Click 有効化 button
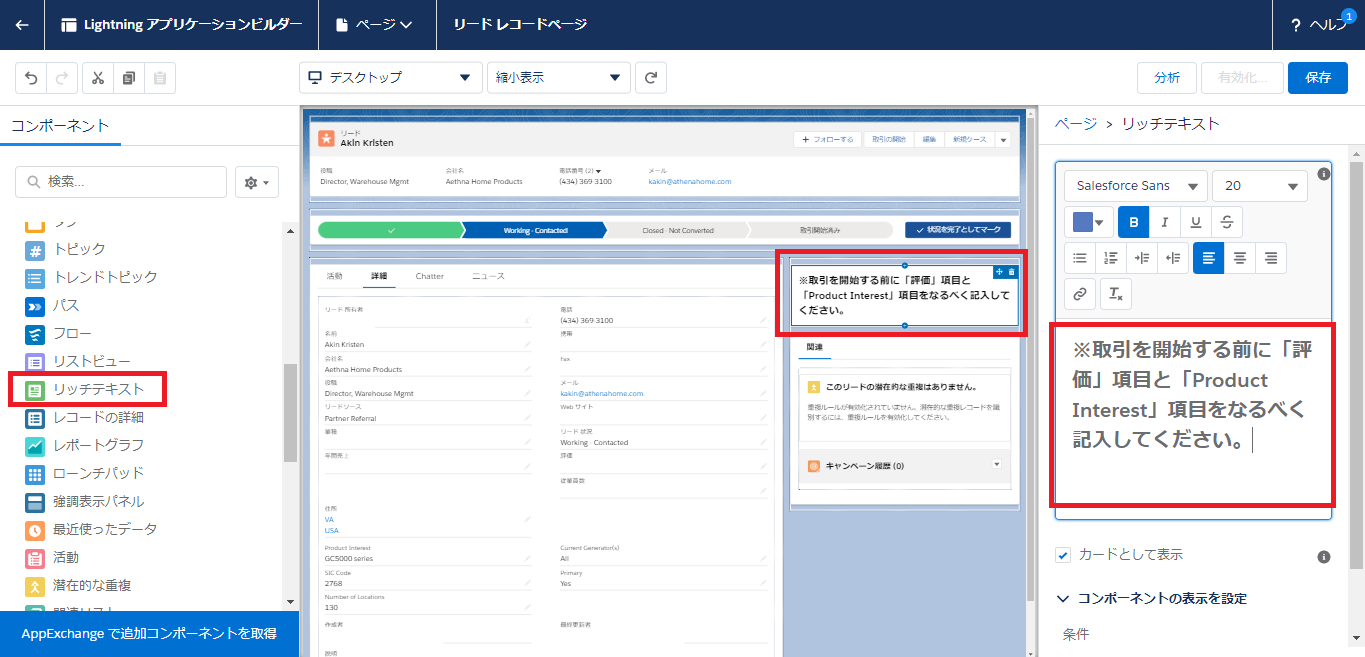Screen dimensions: 1365x657 [x=1242, y=78]
